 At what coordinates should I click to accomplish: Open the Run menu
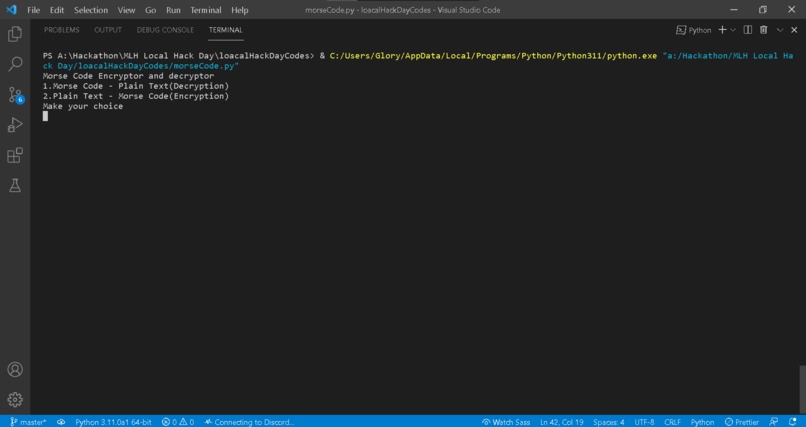click(x=173, y=10)
